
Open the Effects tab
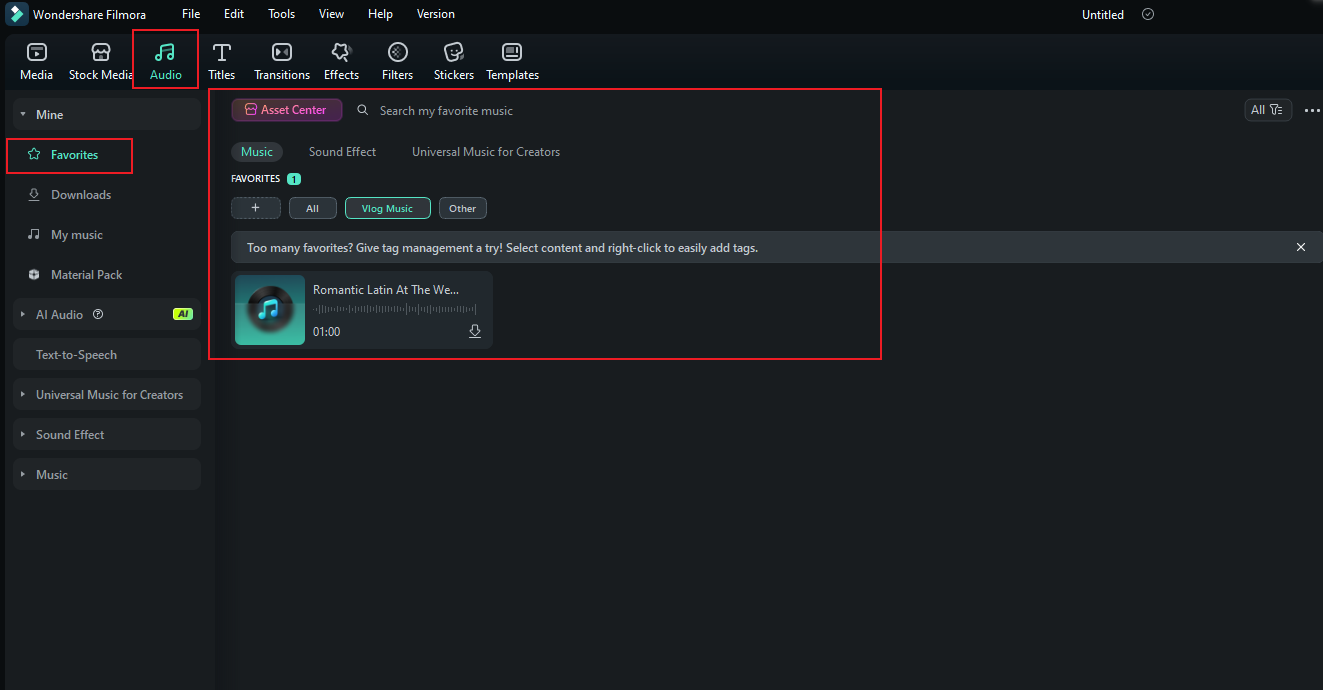[x=341, y=62]
